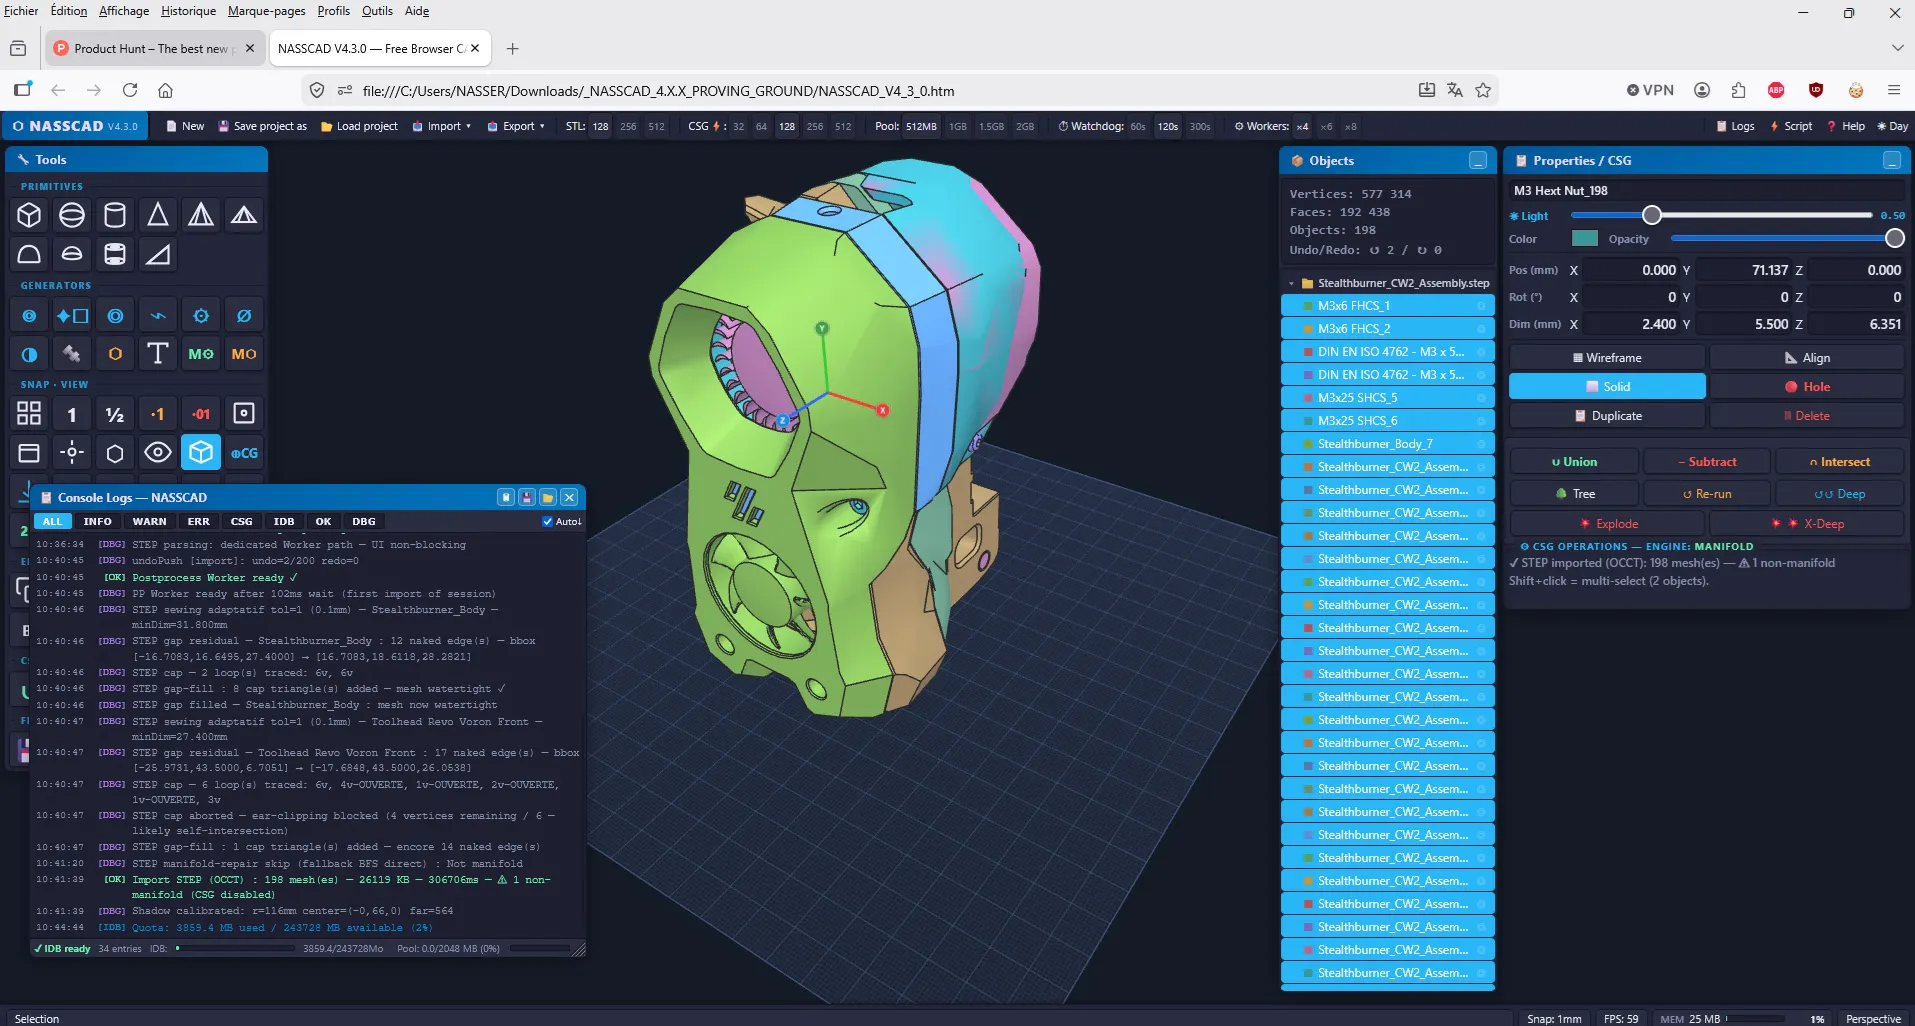The width and height of the screenshot is (1915, 1026).
Task: Open the green MO metric generator
Action: [201, 354]
